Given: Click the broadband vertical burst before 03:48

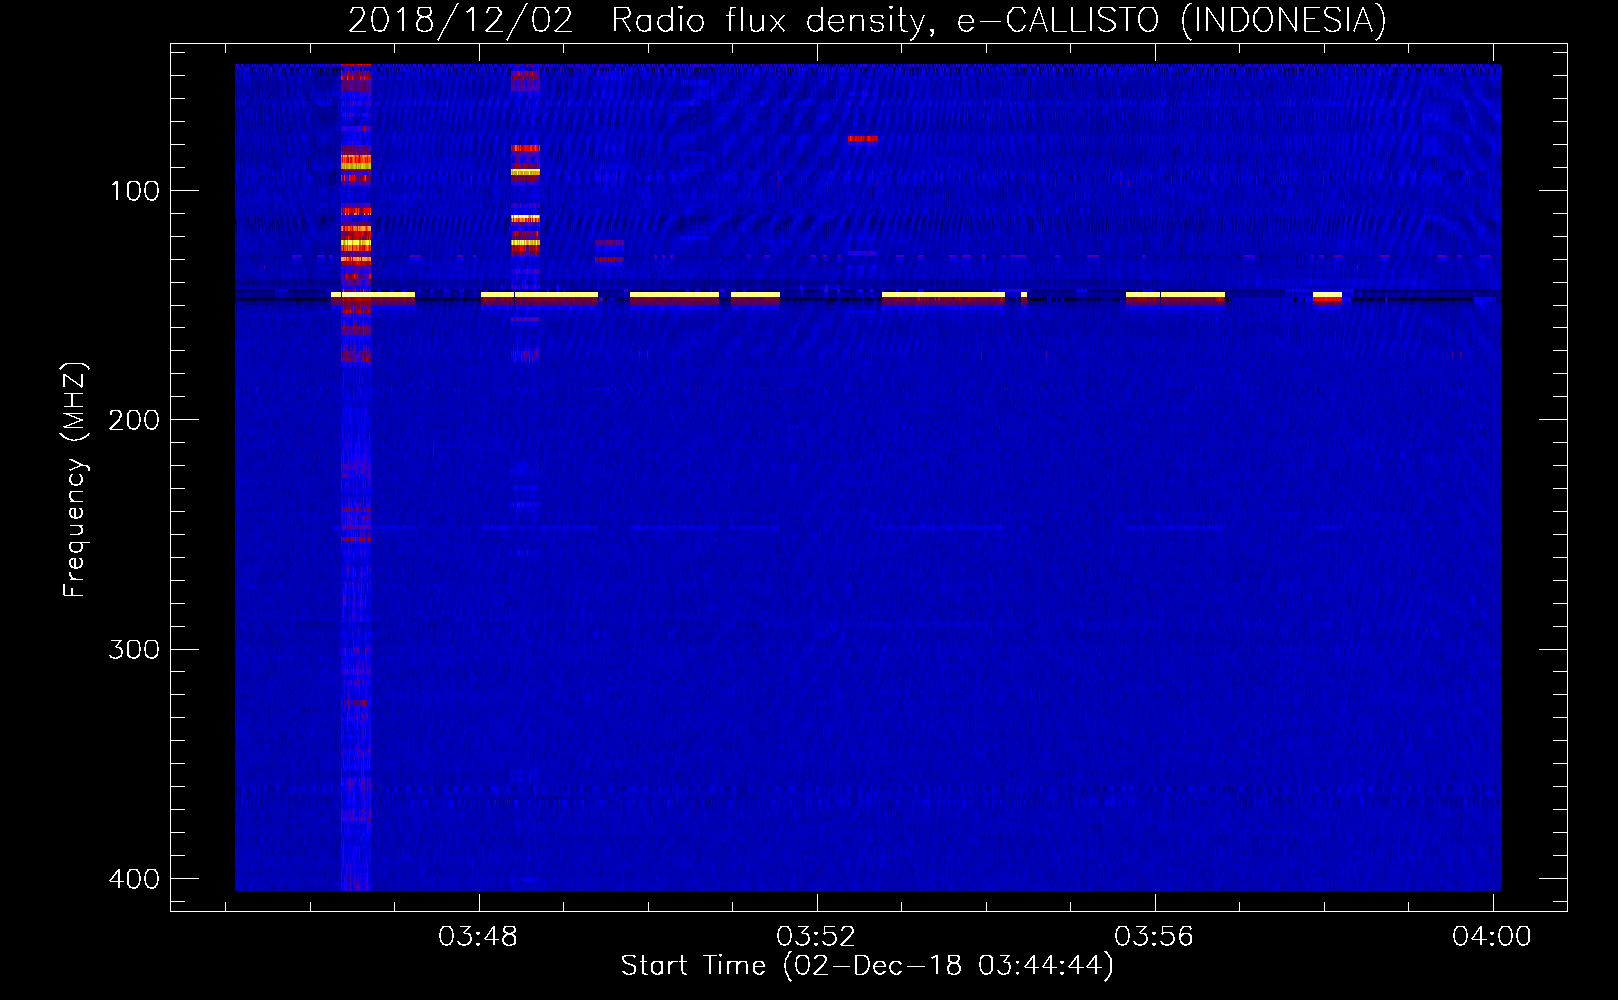Looking at the screenshot, I should click(356, 477).
